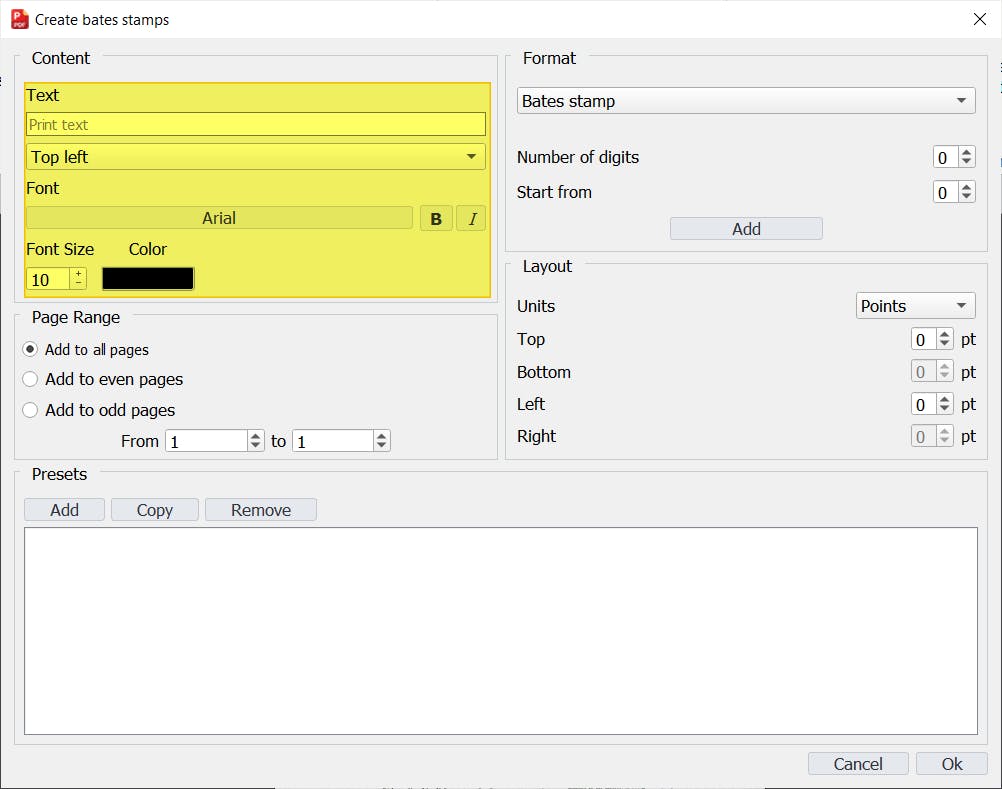Click the Print text input field
The width and height of the screenshot is (1002, 789).
tap(256, 123)
